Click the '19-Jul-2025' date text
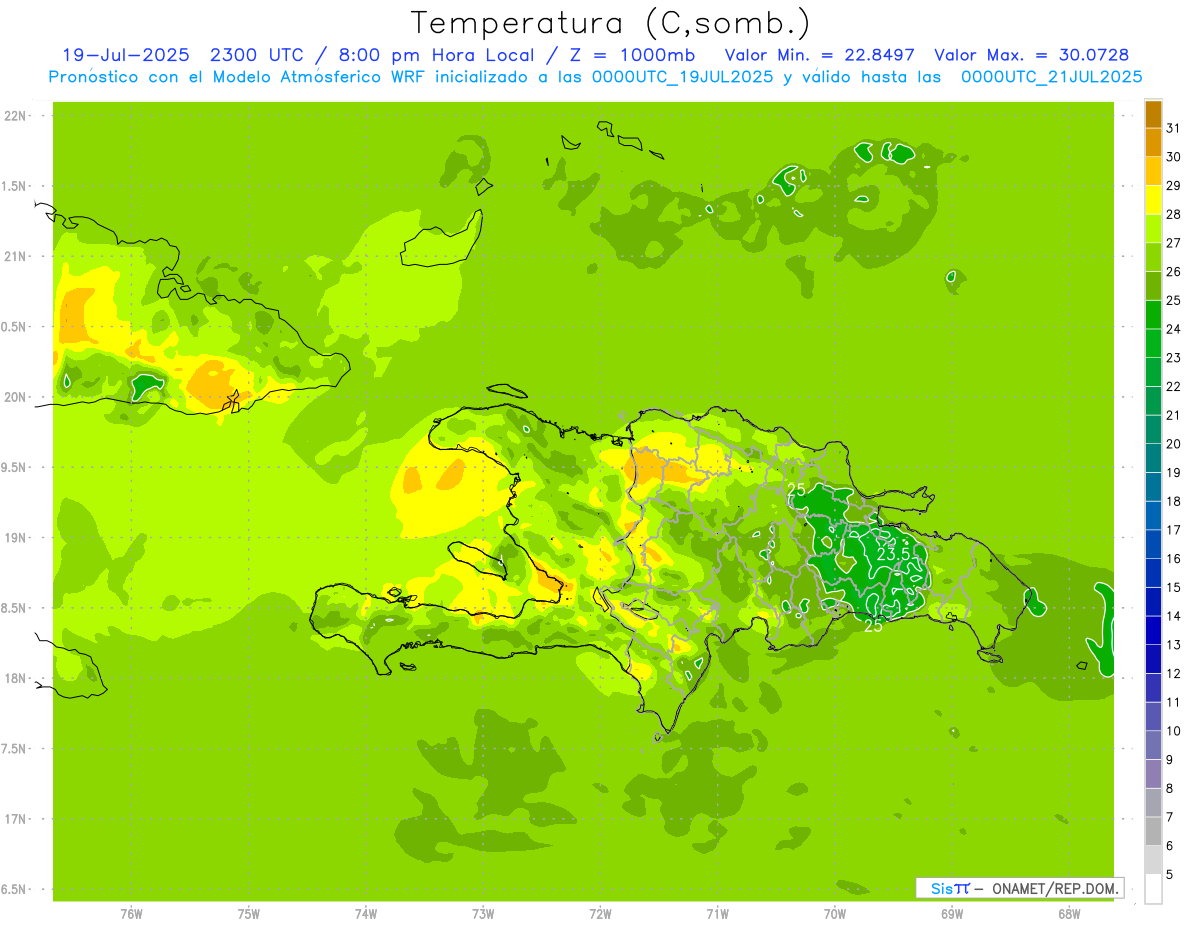The height and width of the screenshot is (927, 1200). [x=125, y=55]
